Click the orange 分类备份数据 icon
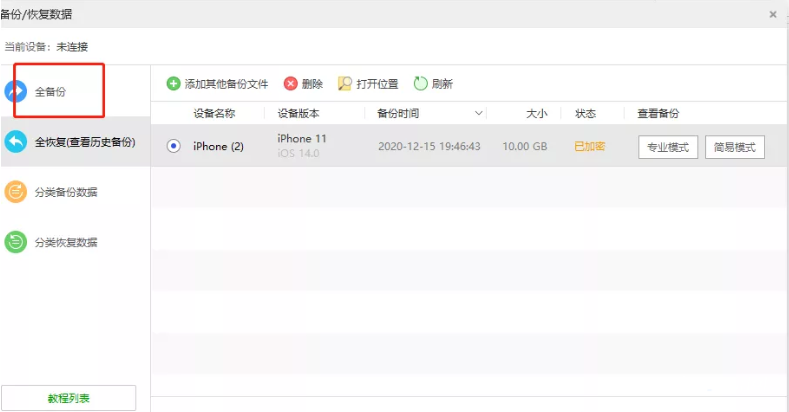789x412 pixels. point(16,192)
